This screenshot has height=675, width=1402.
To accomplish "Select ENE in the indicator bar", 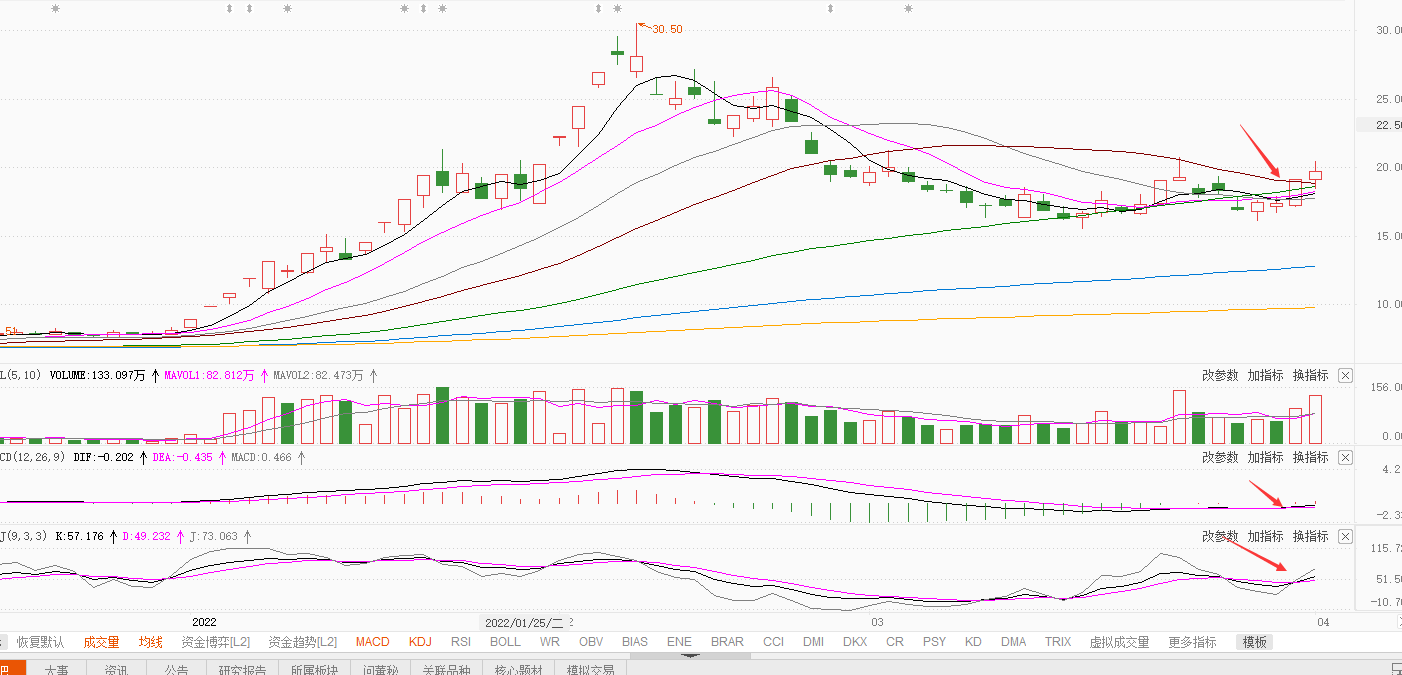I will pyautogui.click(x=679, y=642).
